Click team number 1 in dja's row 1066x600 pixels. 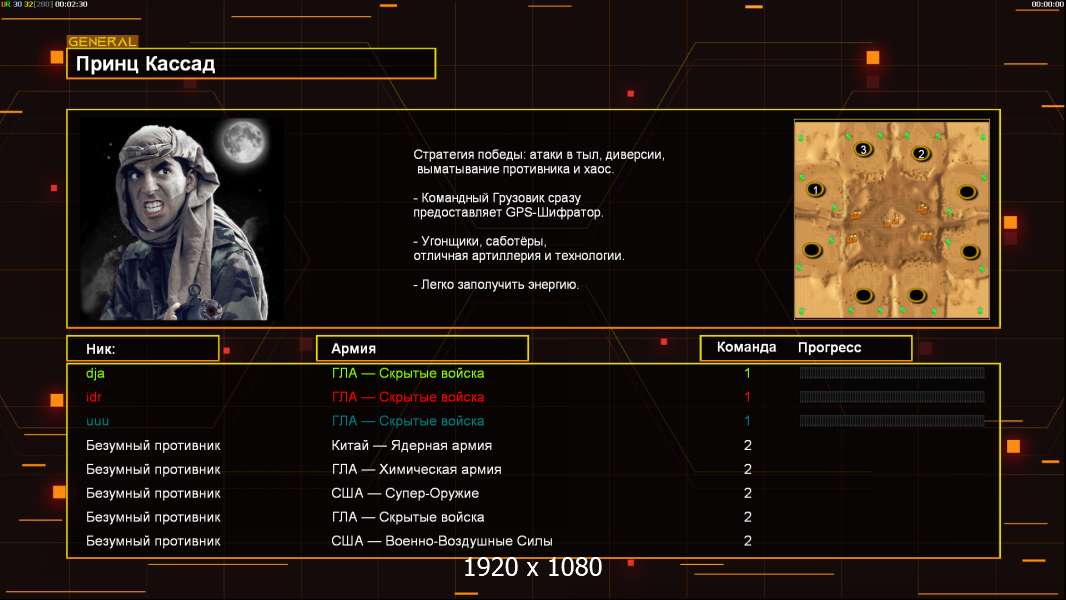tap(747, 373)
